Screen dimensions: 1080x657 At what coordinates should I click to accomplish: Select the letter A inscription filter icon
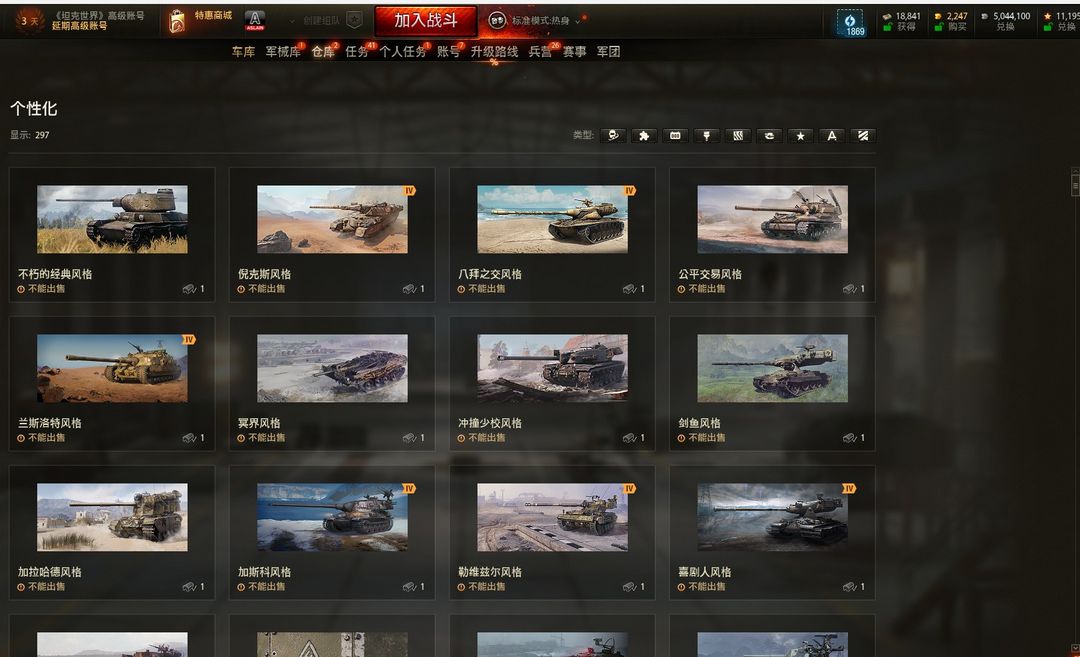831,136
